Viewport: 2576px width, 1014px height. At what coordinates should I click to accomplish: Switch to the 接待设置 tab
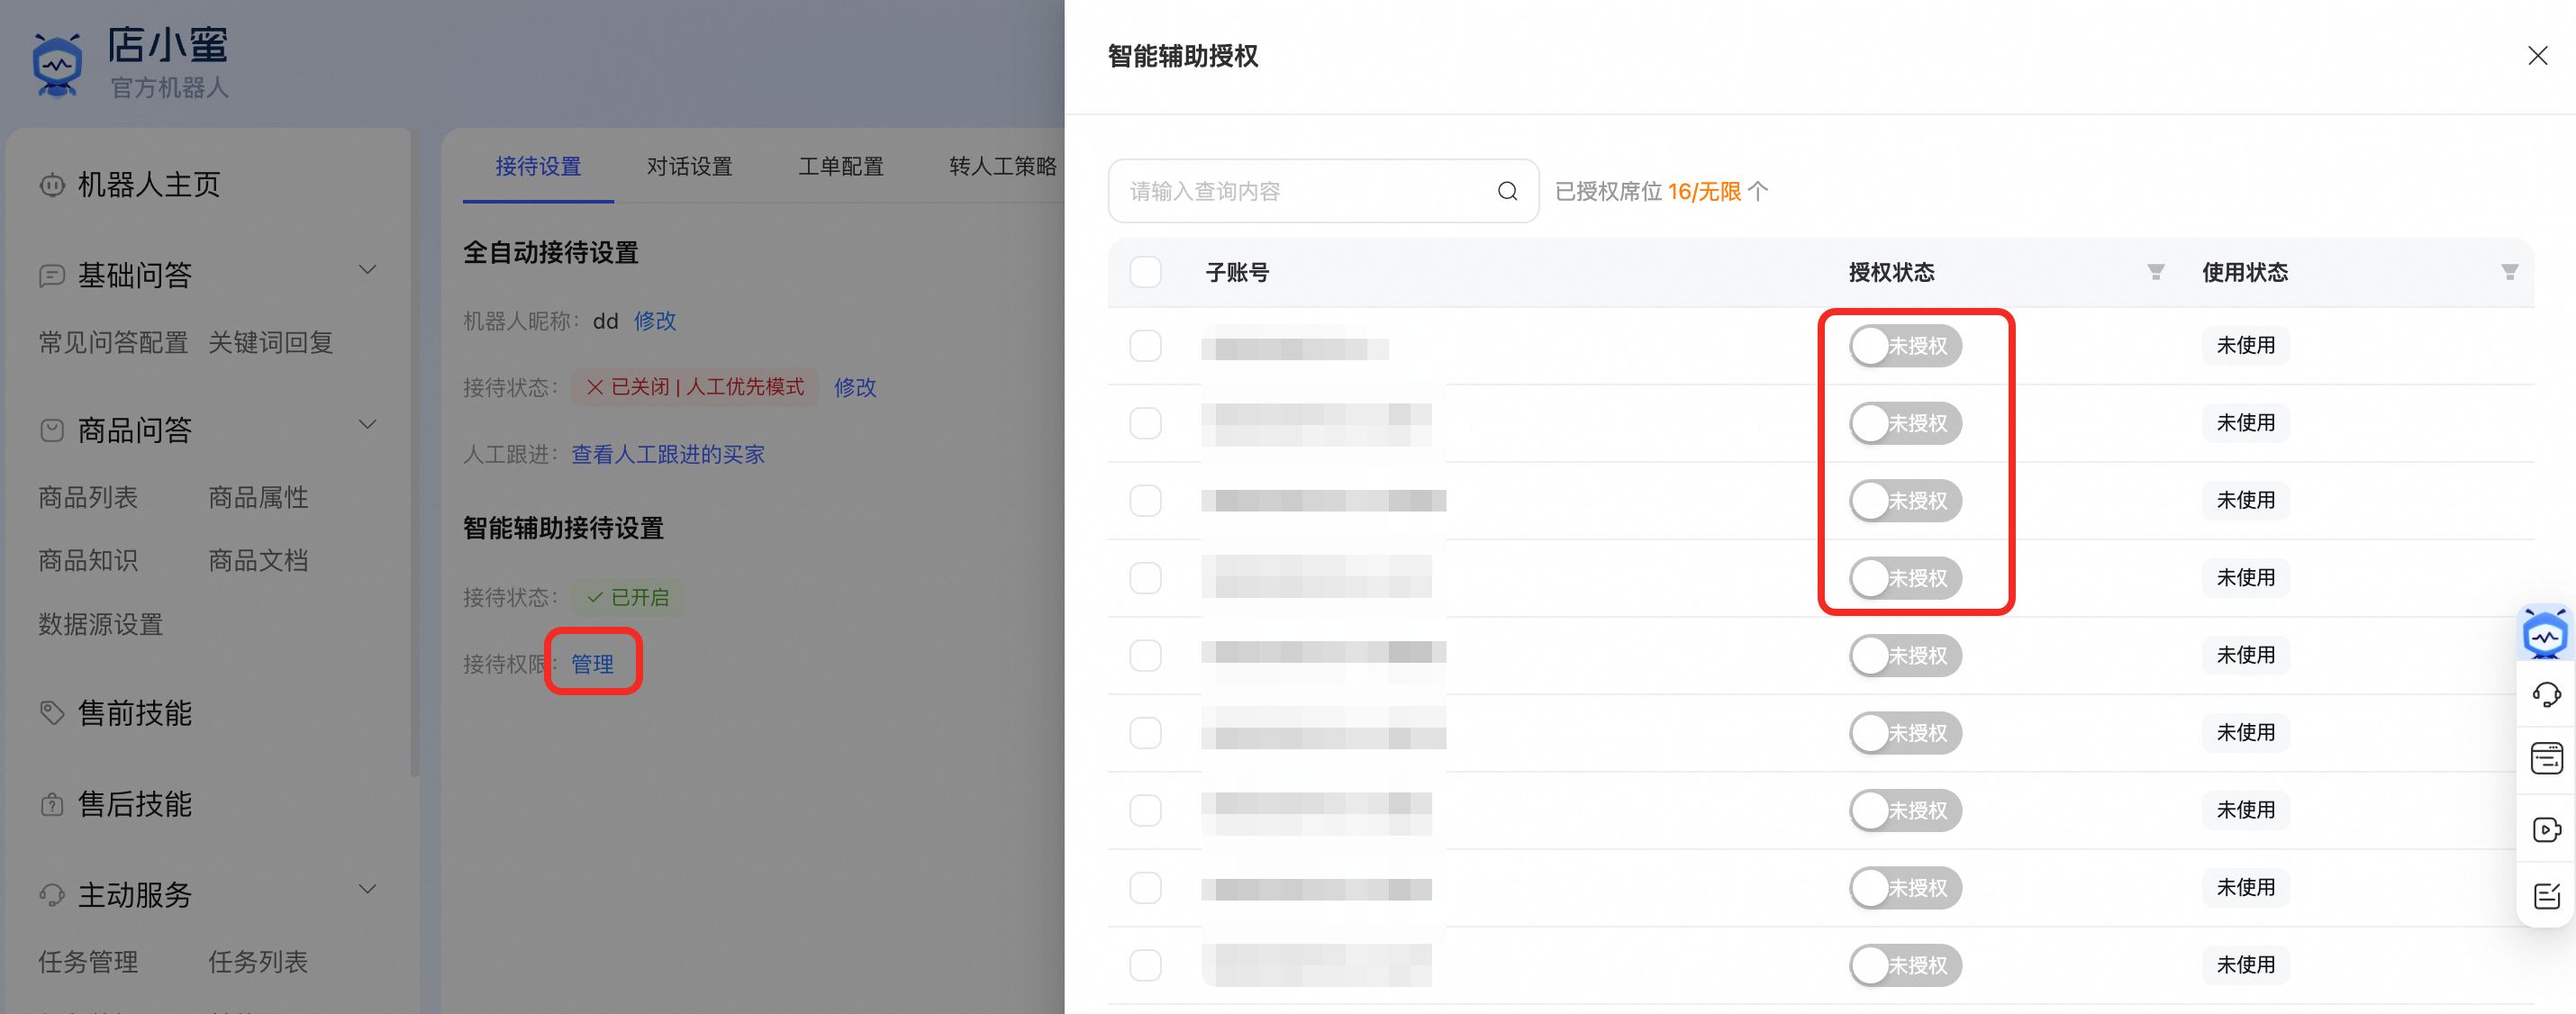[538, 167]
